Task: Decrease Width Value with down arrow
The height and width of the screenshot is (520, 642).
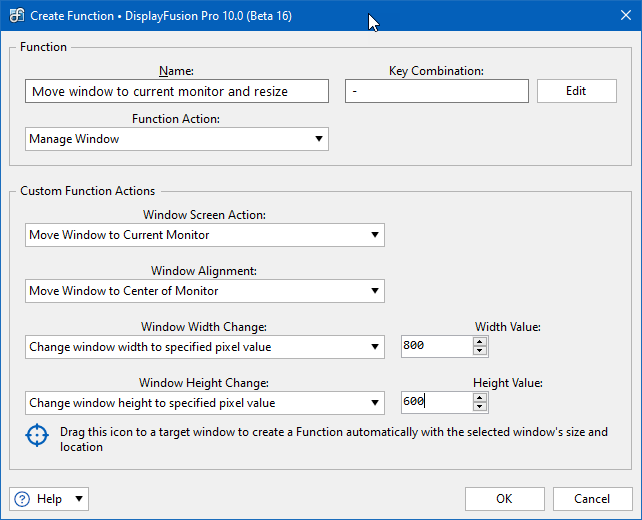Action: coord(480,351)
